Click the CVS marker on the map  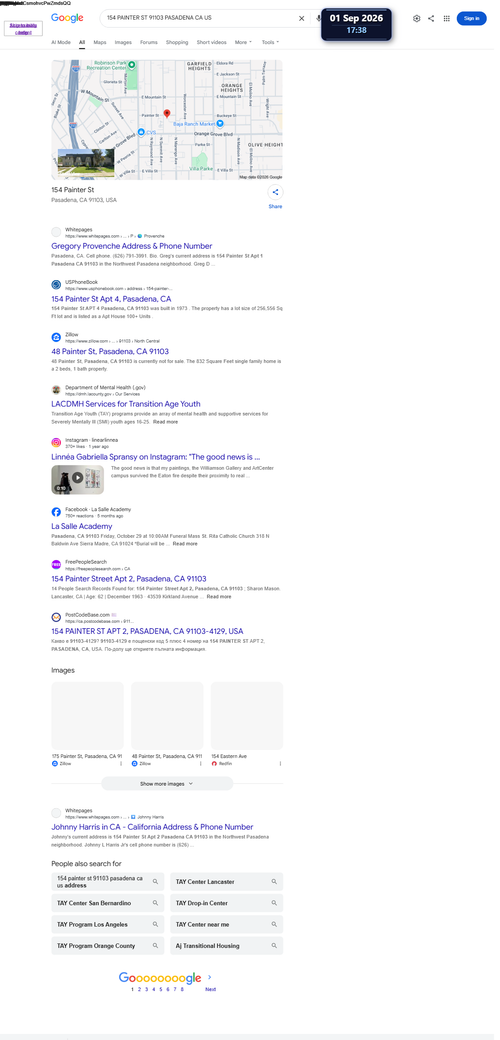coord(142,132)
